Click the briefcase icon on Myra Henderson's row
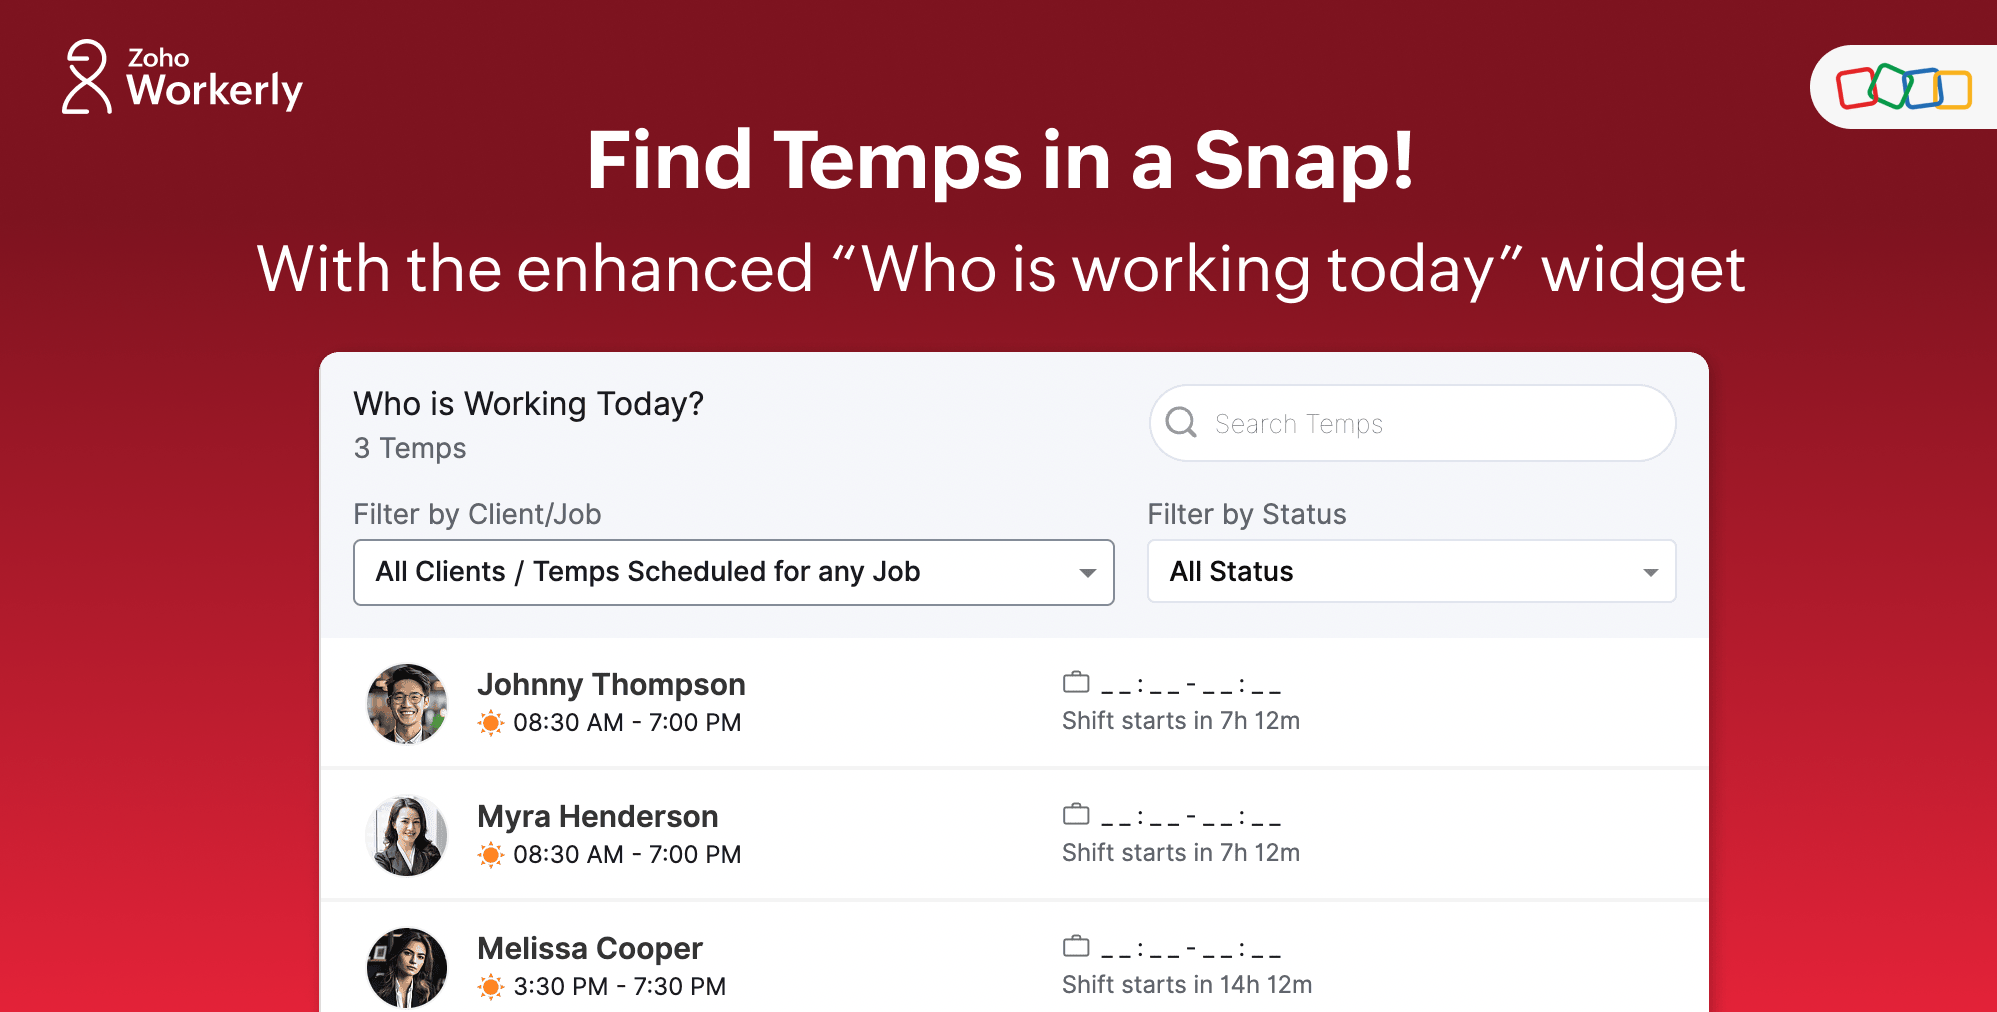 (1076, 813)
